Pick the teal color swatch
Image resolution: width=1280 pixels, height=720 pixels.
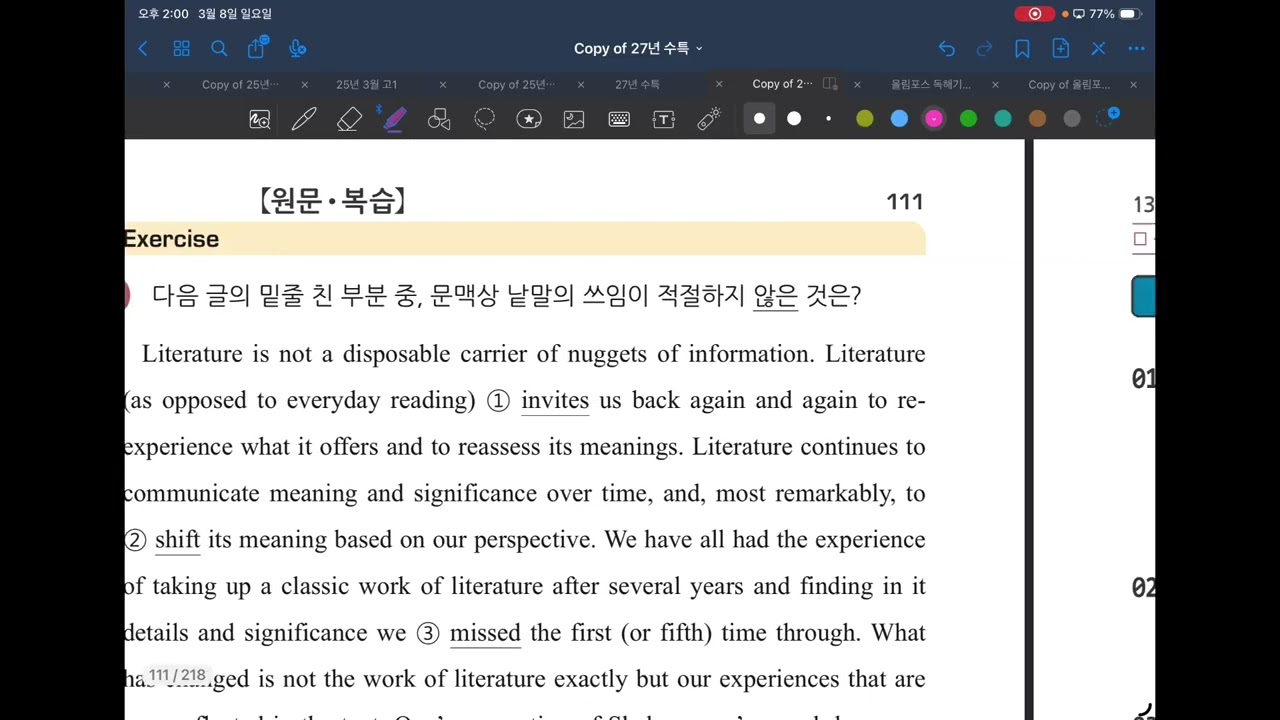point(1003,119)
